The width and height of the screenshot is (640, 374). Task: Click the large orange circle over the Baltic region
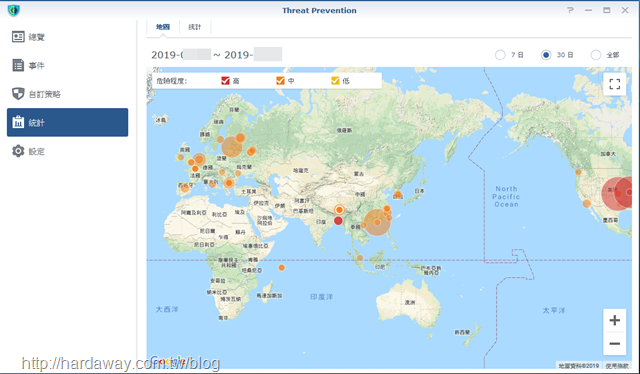click(232, 147)
